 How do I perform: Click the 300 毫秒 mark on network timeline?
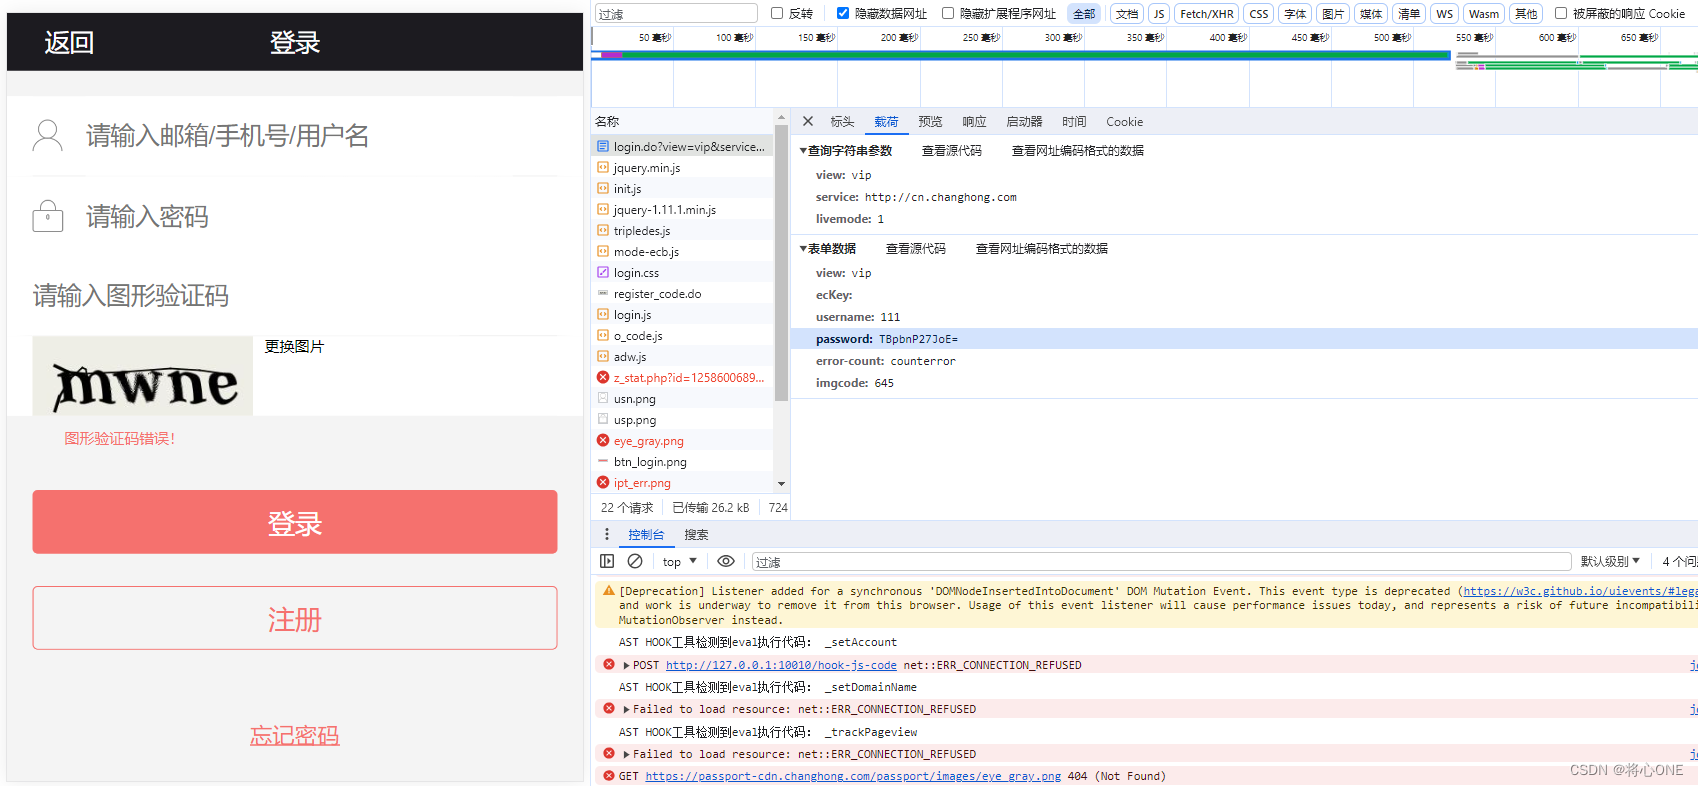coord(1062,38)
